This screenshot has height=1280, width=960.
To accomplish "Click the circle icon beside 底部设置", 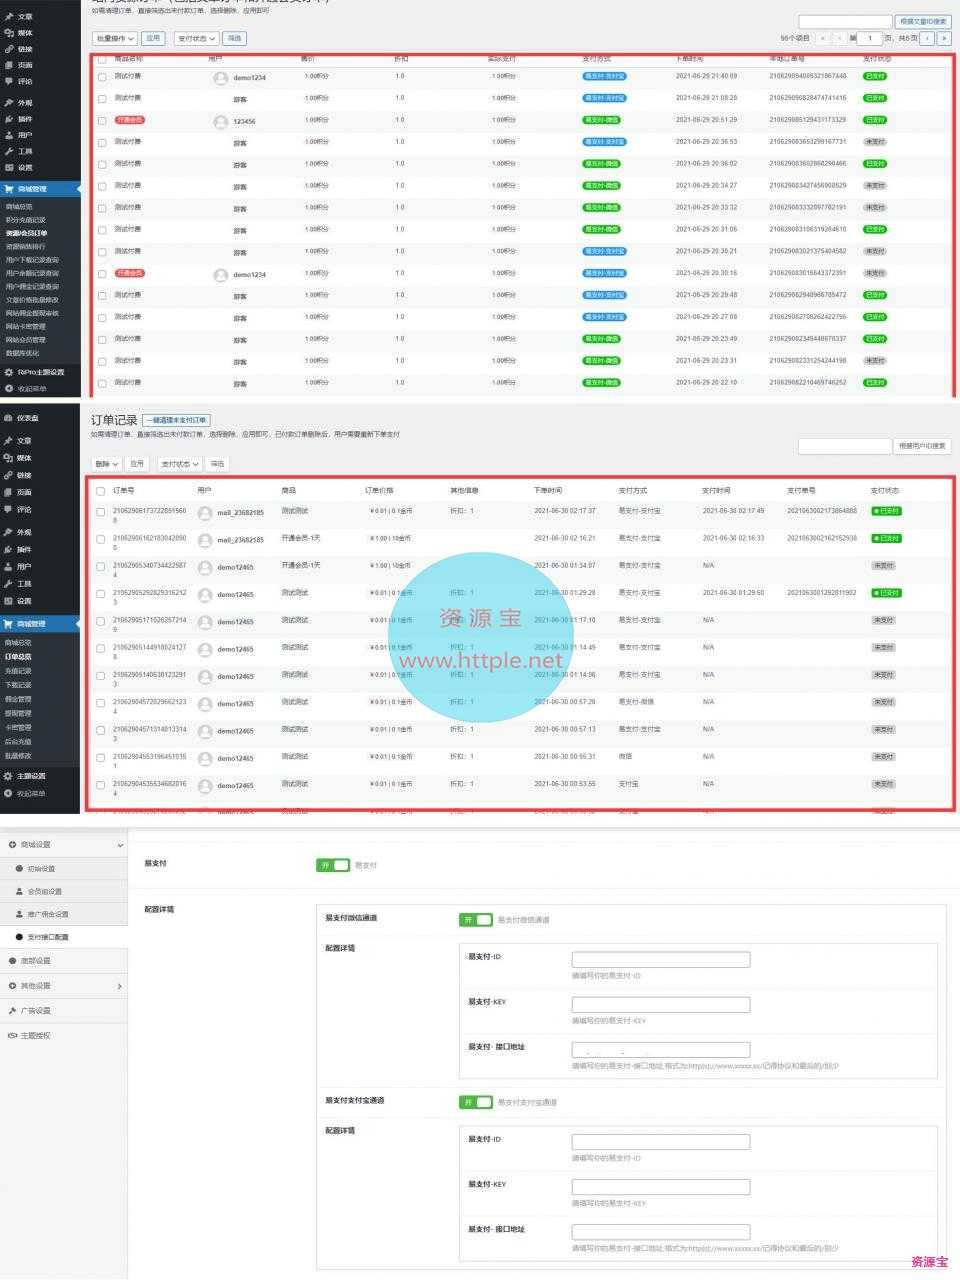I will tap(13, 960).
